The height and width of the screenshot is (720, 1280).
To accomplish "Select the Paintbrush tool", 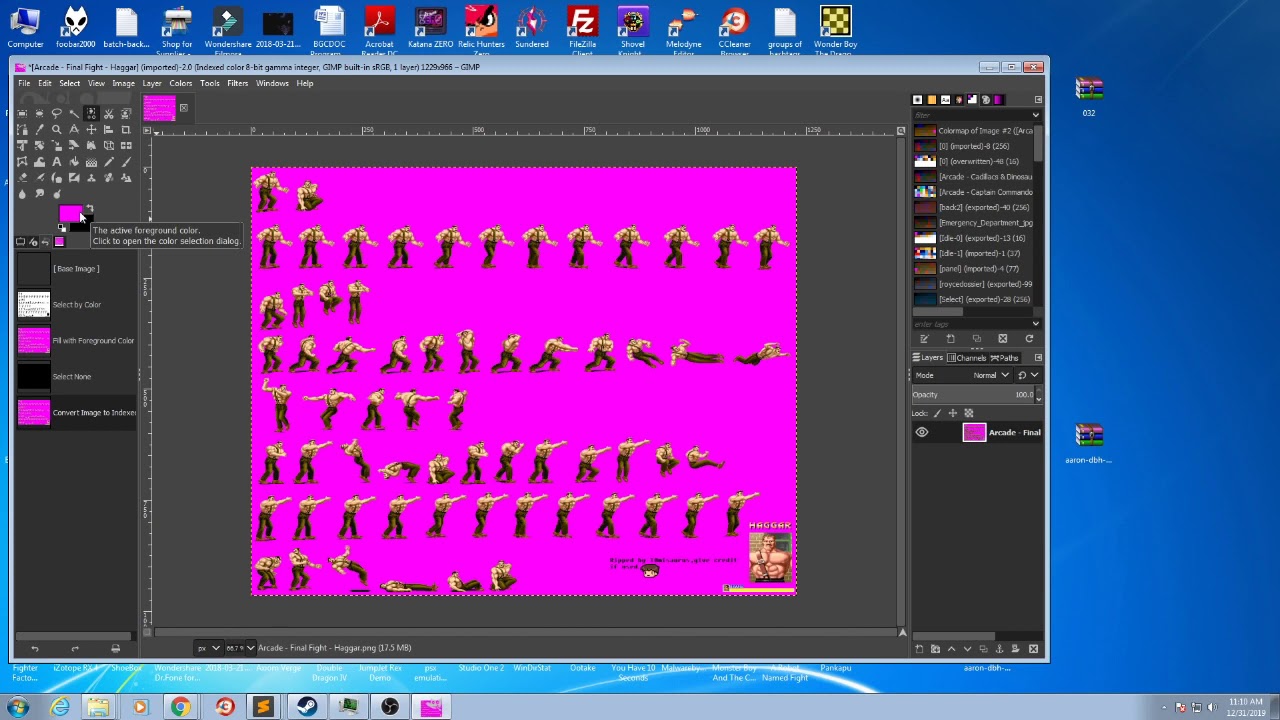I will pos(126,161).
